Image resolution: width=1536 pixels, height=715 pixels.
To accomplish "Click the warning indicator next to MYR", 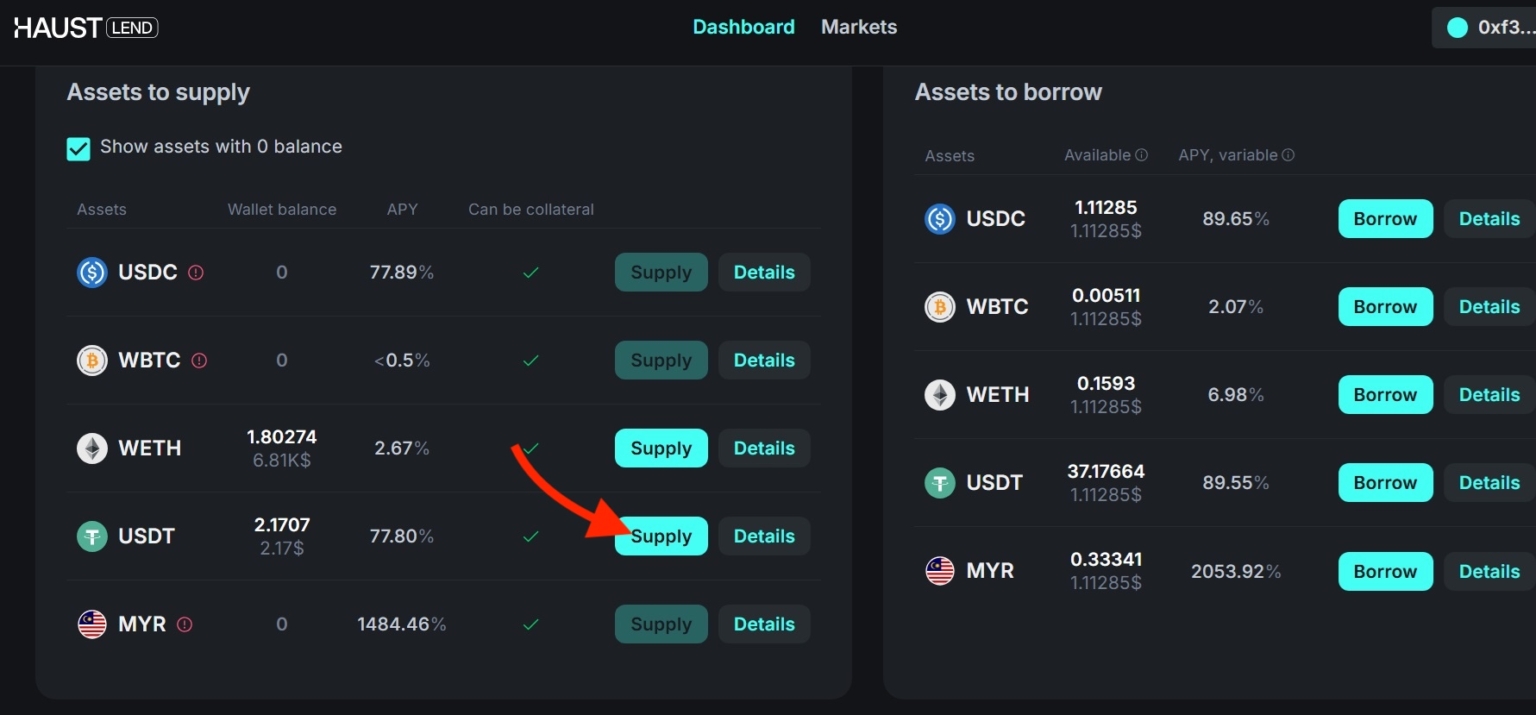I will [x=184, y=623].
